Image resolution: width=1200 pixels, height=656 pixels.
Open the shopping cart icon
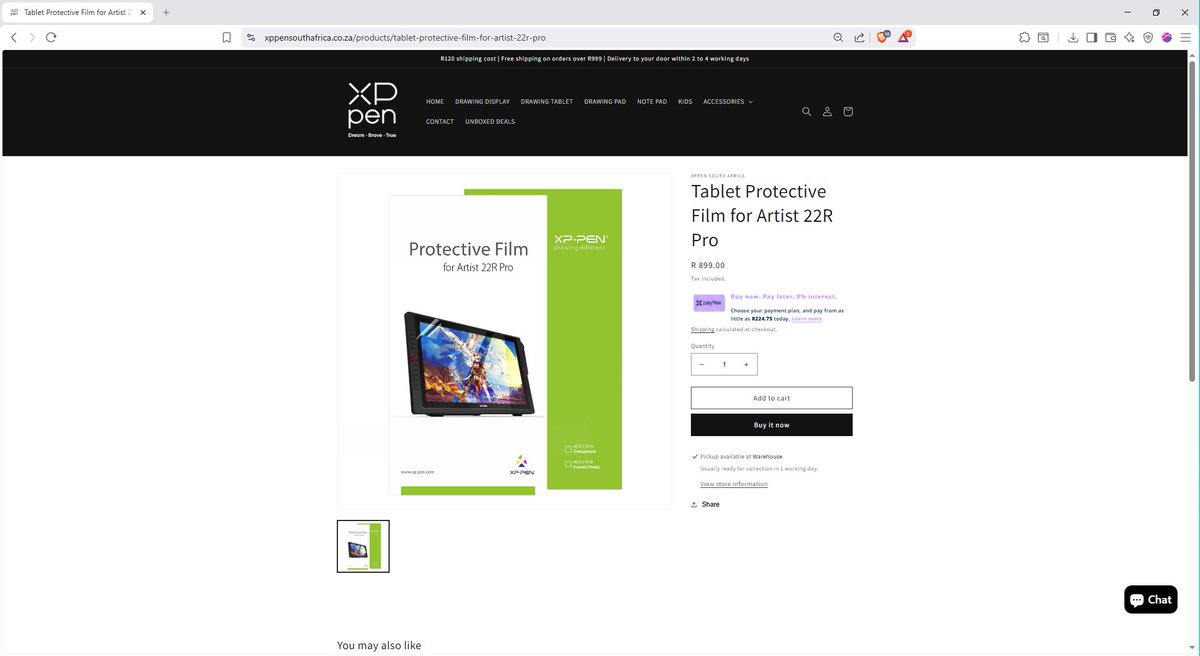point(848,111)
